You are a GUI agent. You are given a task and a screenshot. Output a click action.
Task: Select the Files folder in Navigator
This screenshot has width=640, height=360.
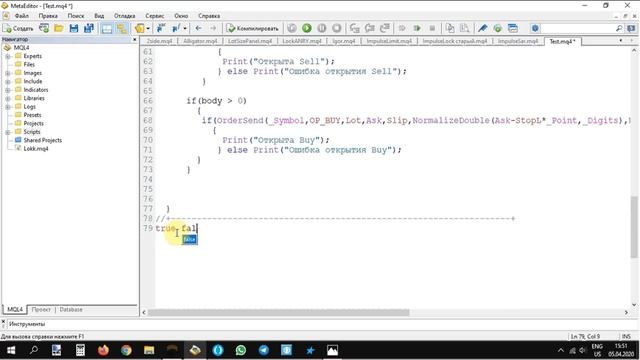pos(29,64)
